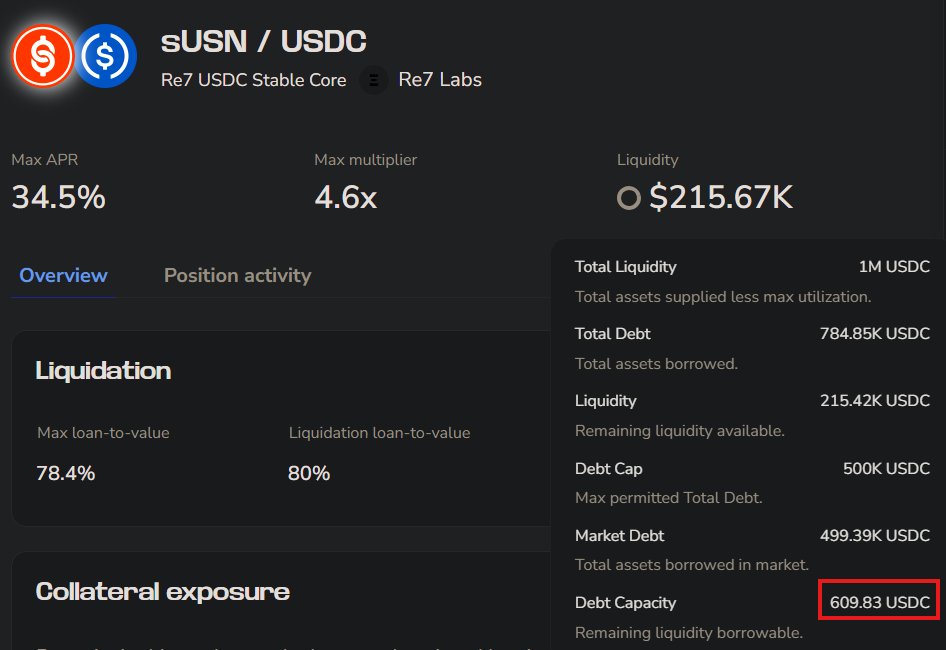946x650 pixels.
Task: Click the 784.85K USDC total debt value
Action: [x=874, y=334]
